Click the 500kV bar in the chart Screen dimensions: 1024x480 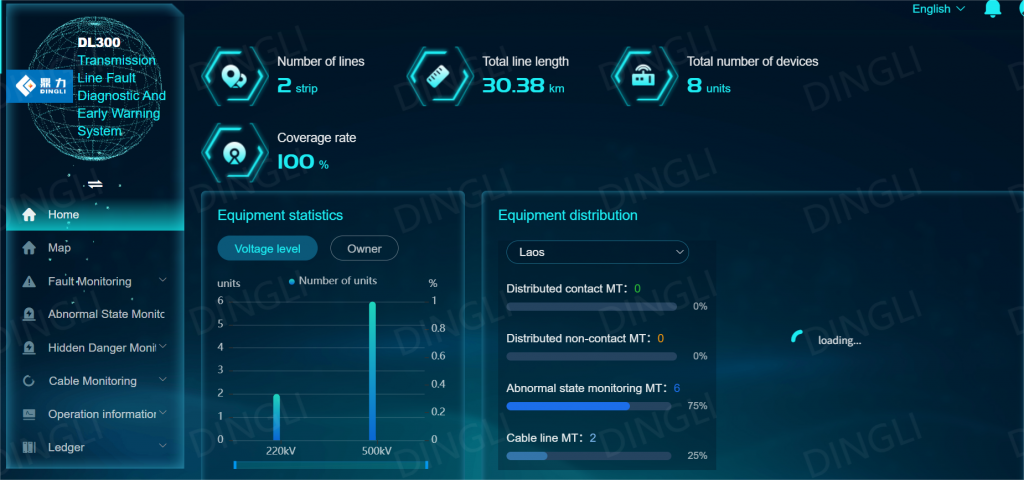point(373,370)
